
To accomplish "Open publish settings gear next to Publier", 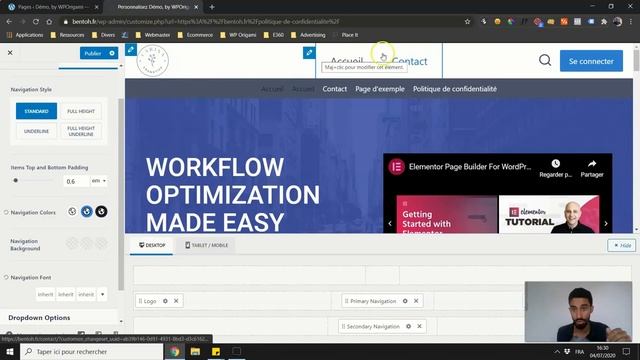I will tap(112, 53).
